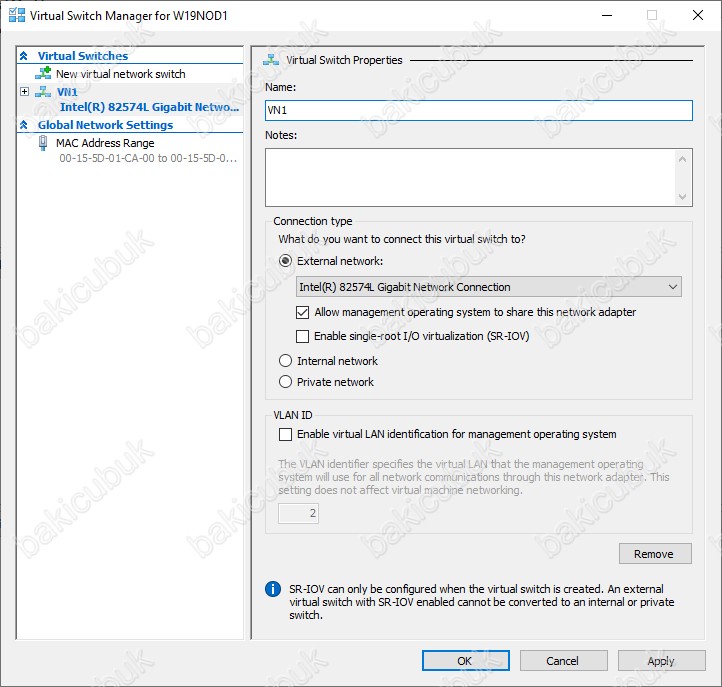
Task: Select the Internal network option
Action: (286, 361)
